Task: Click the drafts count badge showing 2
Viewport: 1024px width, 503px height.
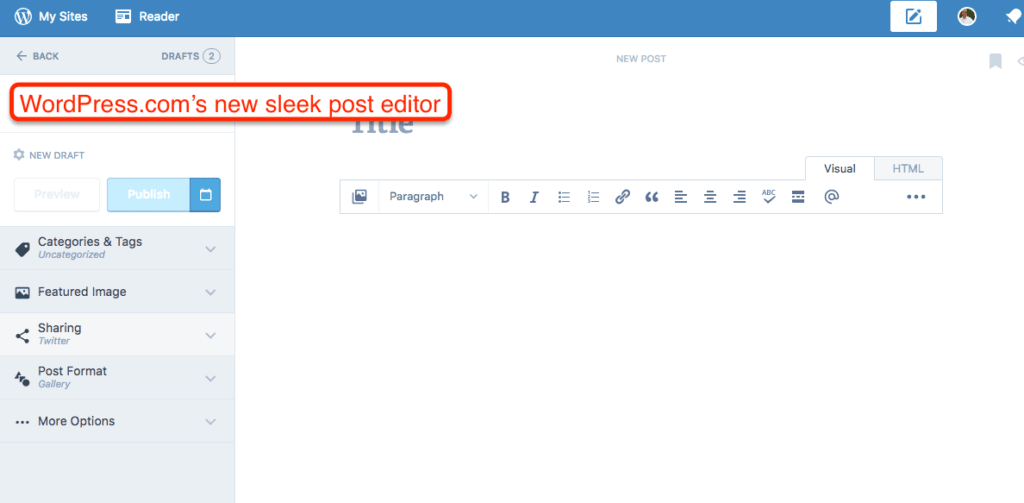Action: tap(211, 56)
